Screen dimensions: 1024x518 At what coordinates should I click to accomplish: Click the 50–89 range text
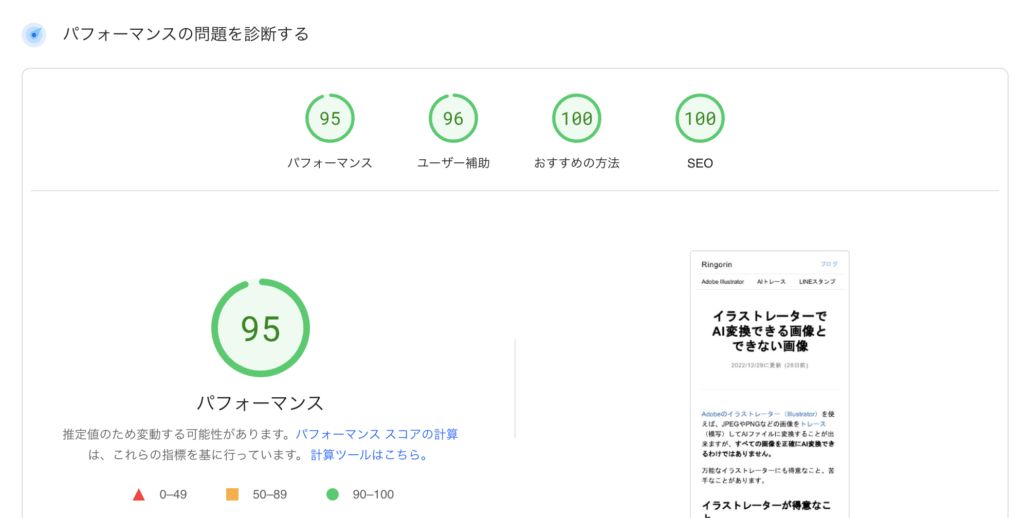(270, 494)
